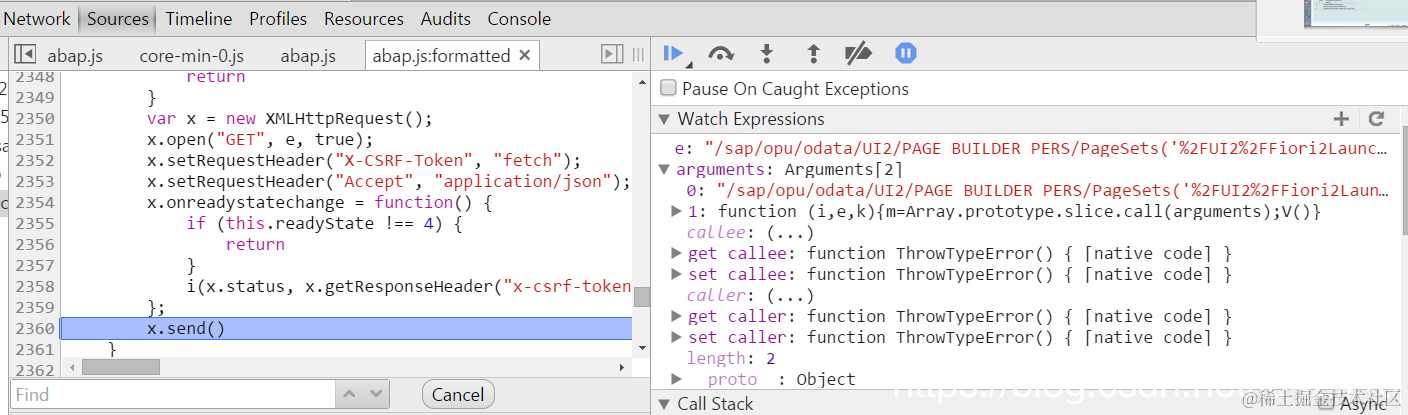
Task: Hide the debugger sidebar
Action: pos(611,54)
